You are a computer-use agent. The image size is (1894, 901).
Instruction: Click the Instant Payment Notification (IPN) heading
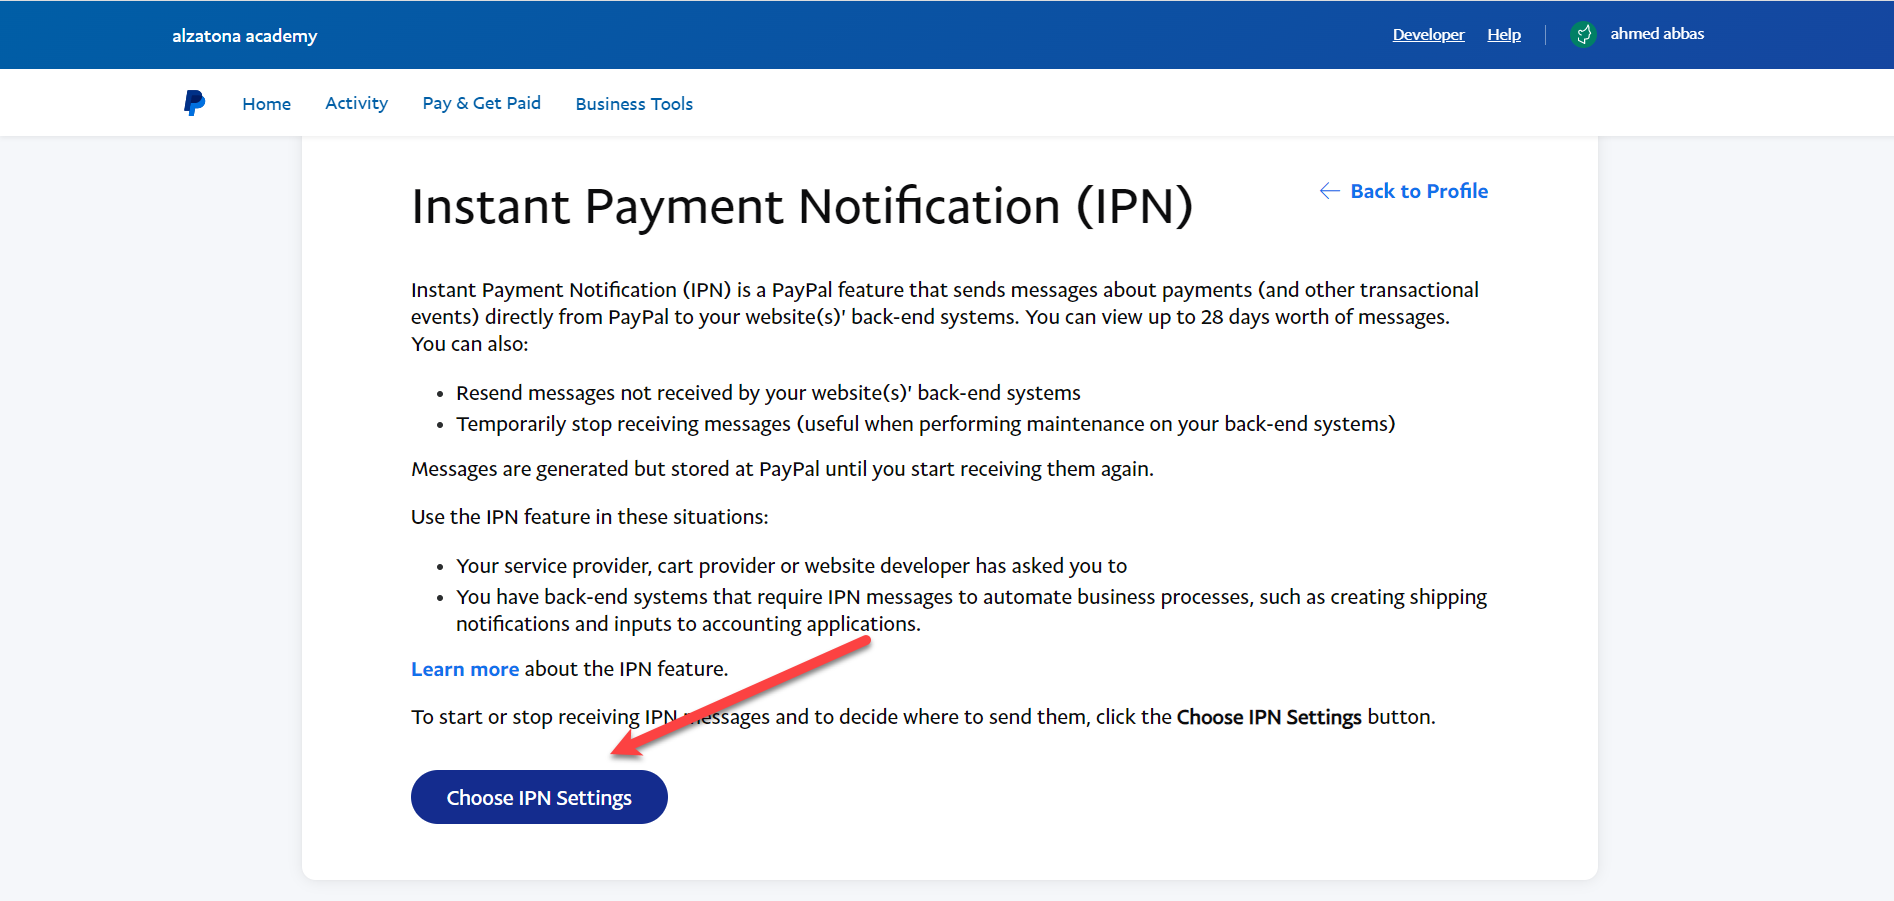click(802, 207)
